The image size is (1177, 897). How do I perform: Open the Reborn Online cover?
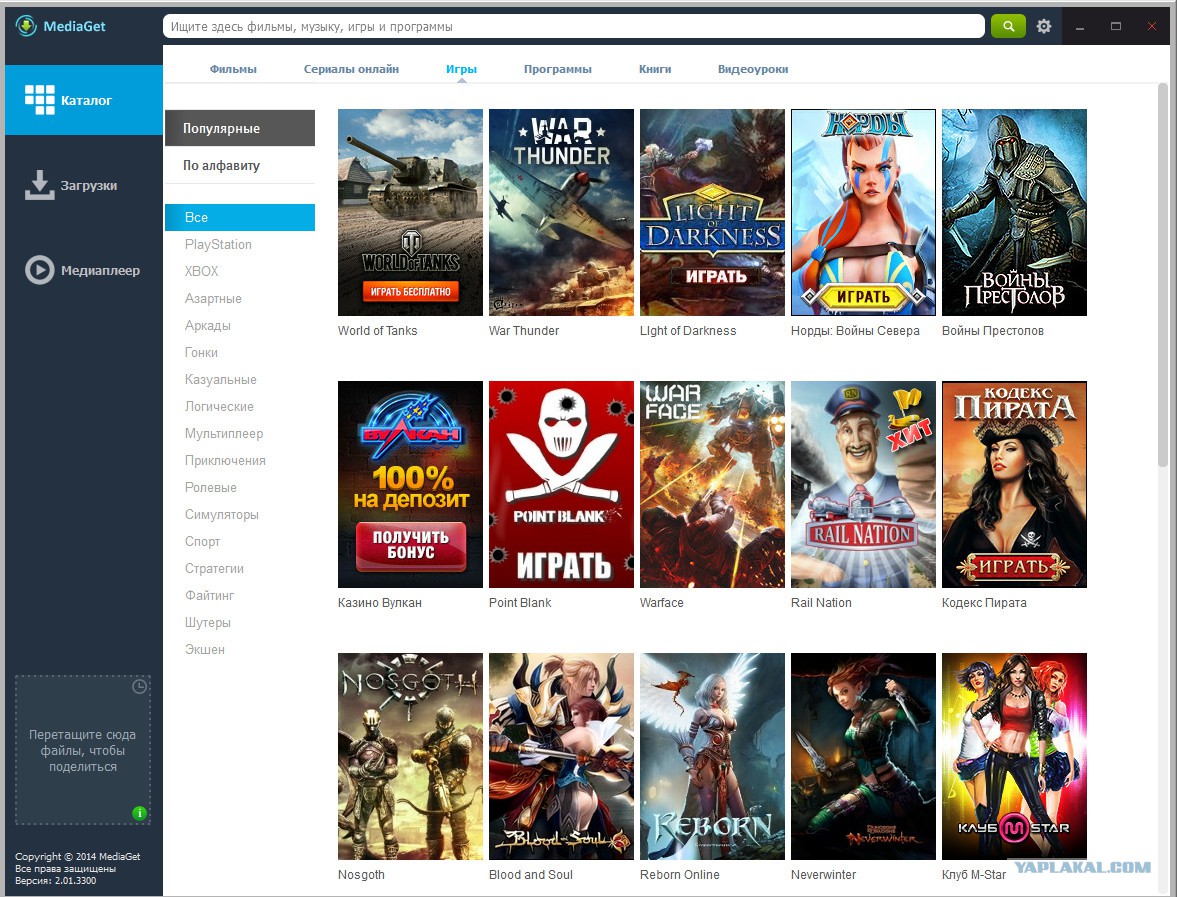click(x=712, y=757)
